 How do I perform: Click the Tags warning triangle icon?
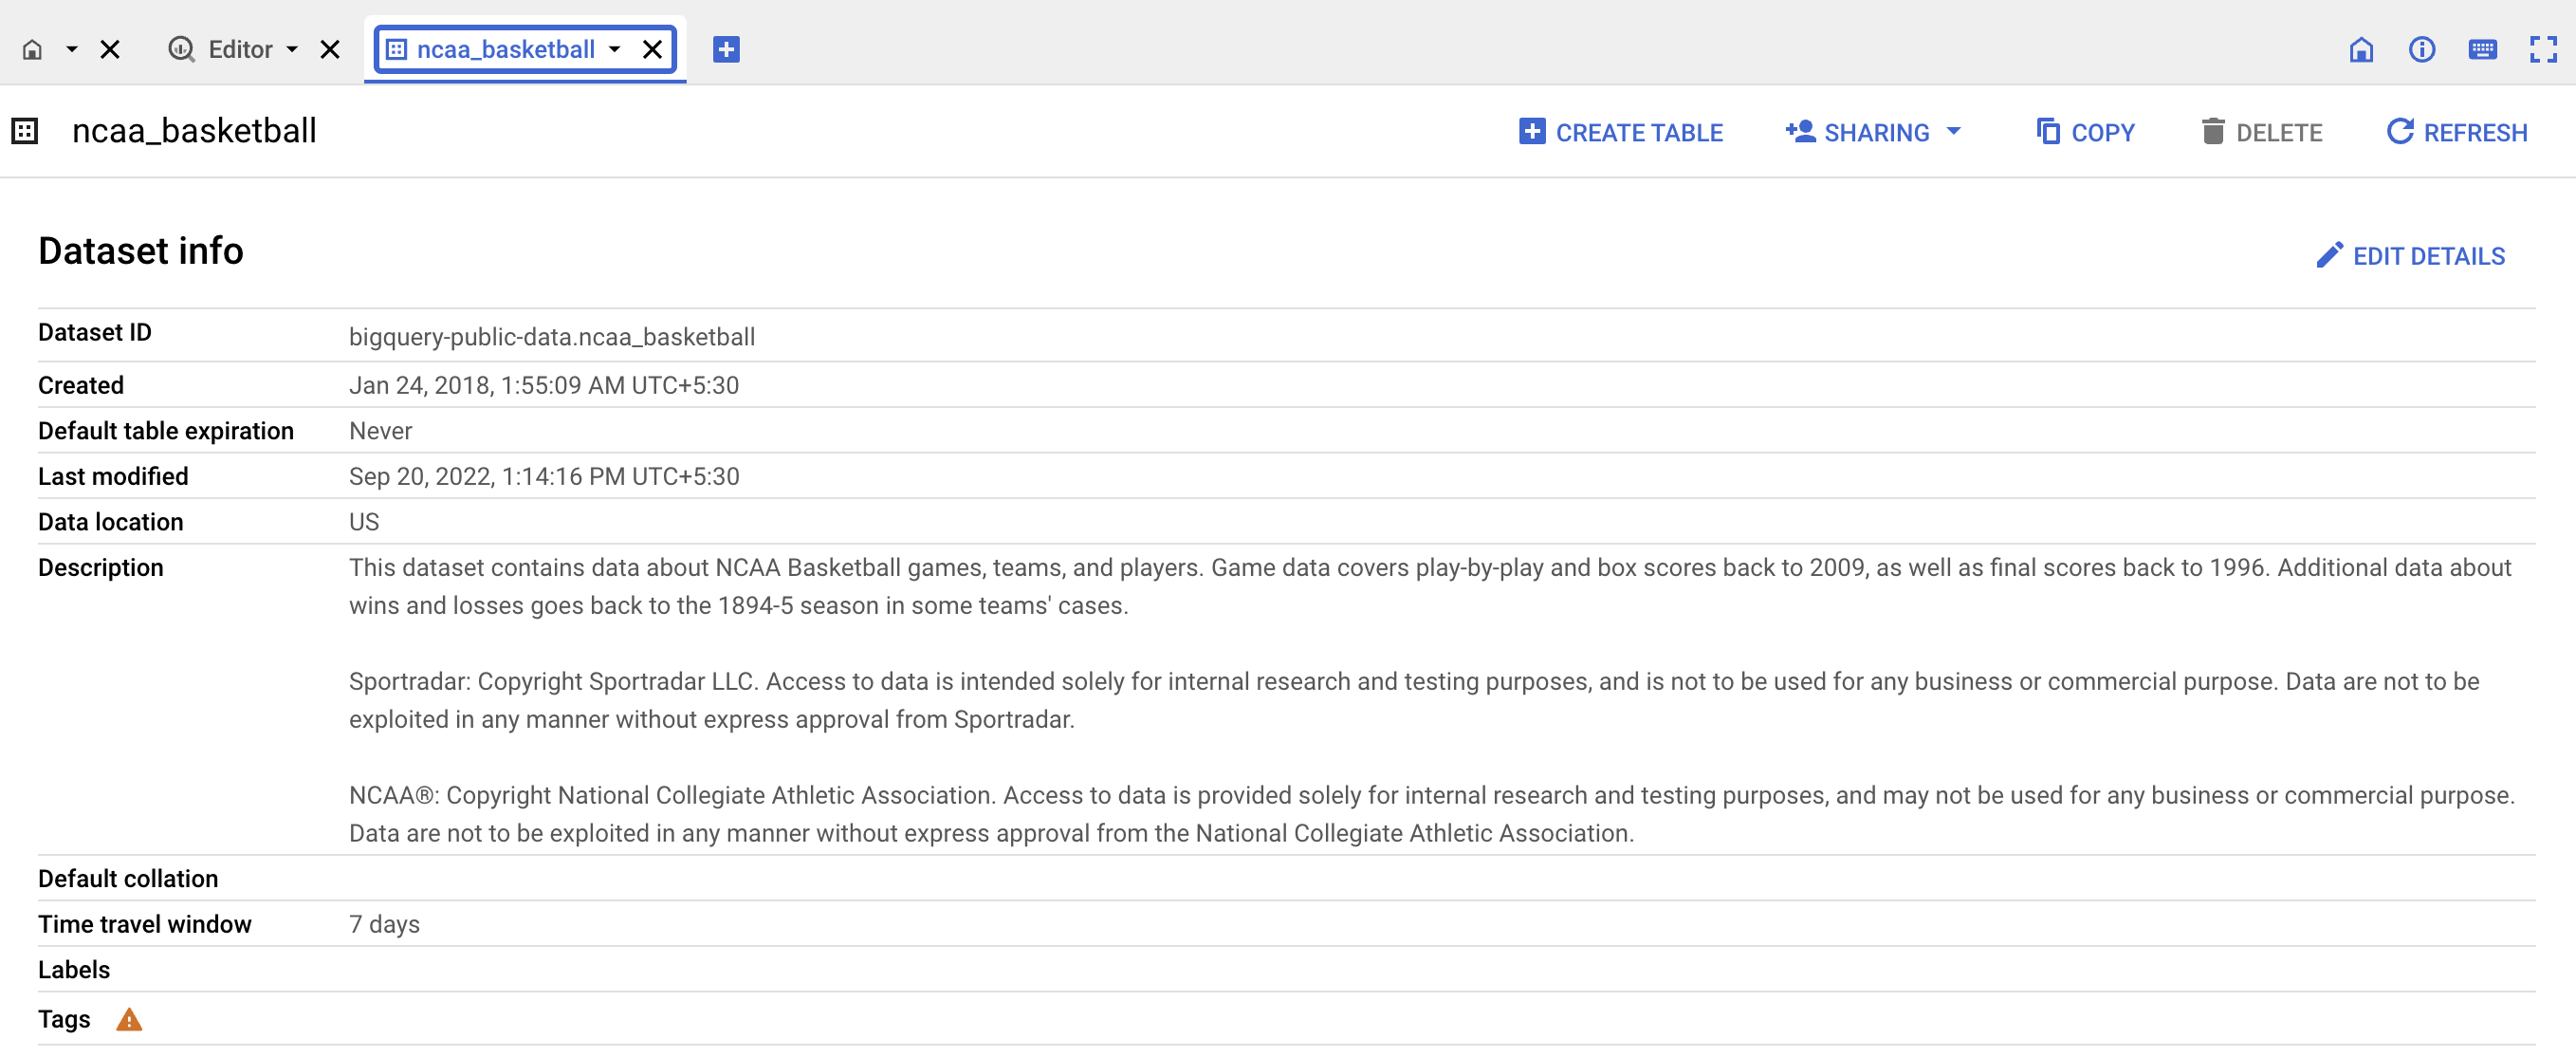[129, 1019]
